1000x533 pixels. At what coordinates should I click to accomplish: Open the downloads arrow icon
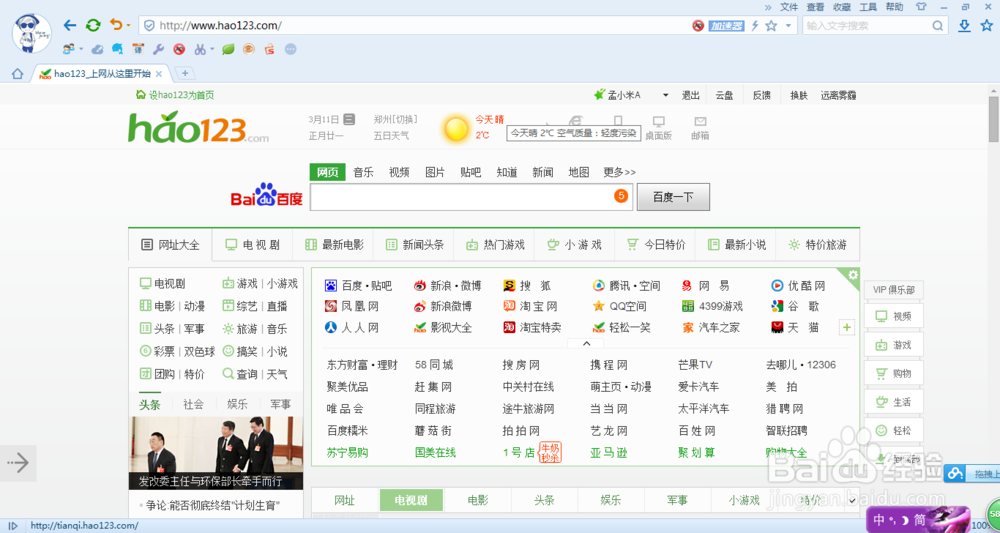click(x=965, y=26)
